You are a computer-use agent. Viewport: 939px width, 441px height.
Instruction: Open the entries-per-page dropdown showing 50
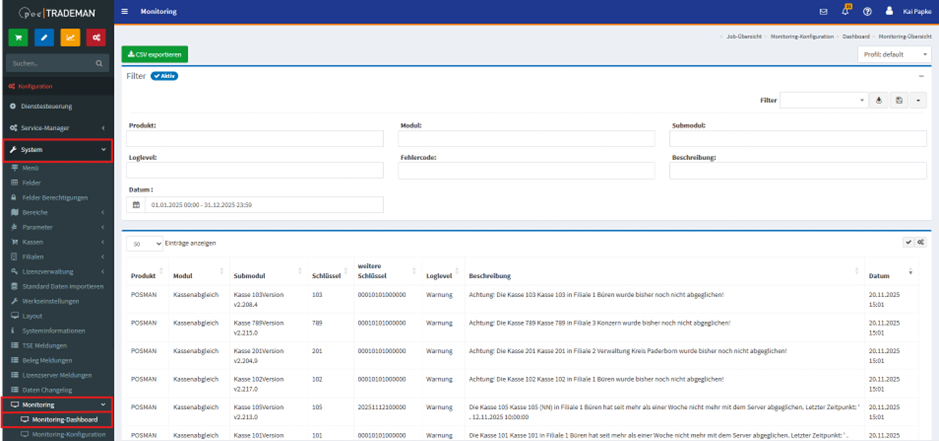click(144, 244)
